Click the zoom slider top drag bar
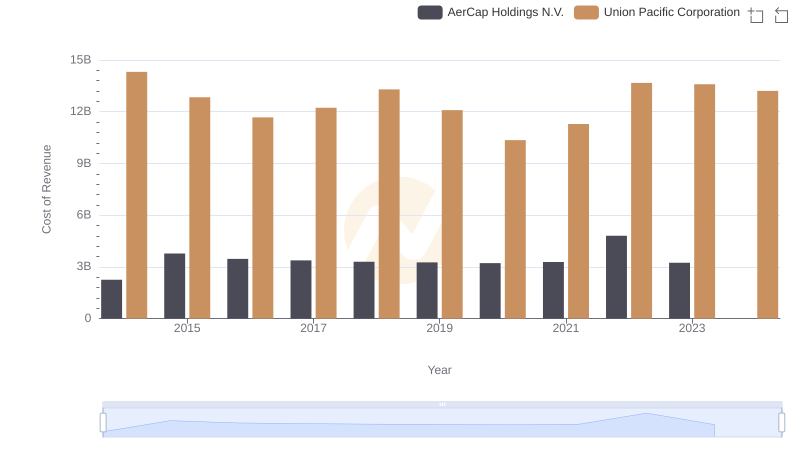The width and height of the screenshot is (800, 461). click(442, 404)
